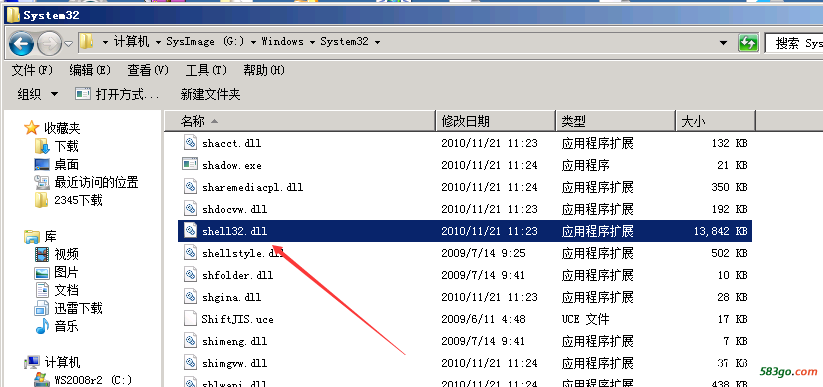Sort by the 类型 column header
Screen dimensions: 823x387
(x=615, y=121)
